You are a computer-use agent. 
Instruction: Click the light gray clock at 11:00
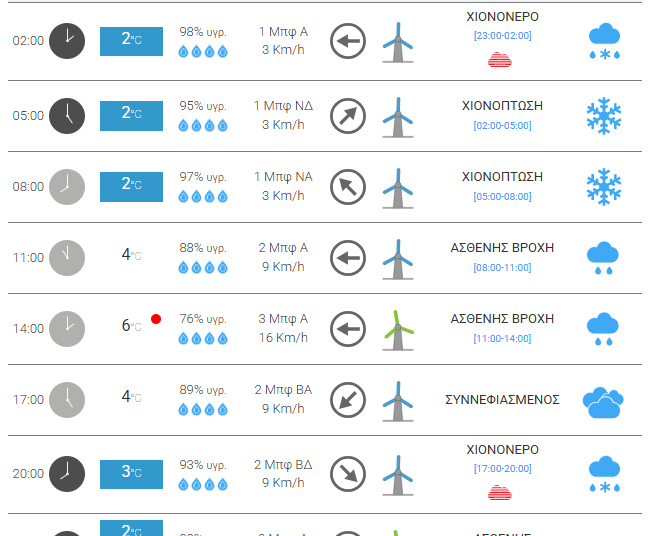(68, 257)
